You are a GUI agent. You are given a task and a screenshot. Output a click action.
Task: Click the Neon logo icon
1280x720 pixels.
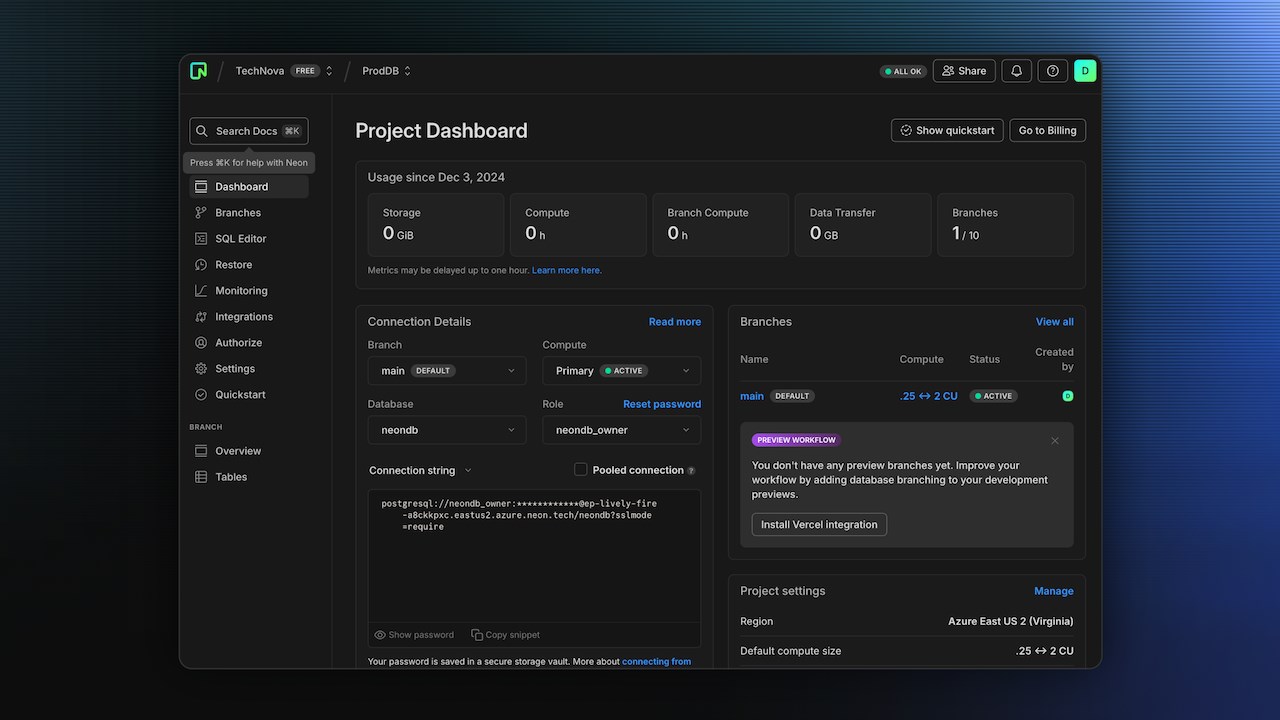(x=199, y=71)
